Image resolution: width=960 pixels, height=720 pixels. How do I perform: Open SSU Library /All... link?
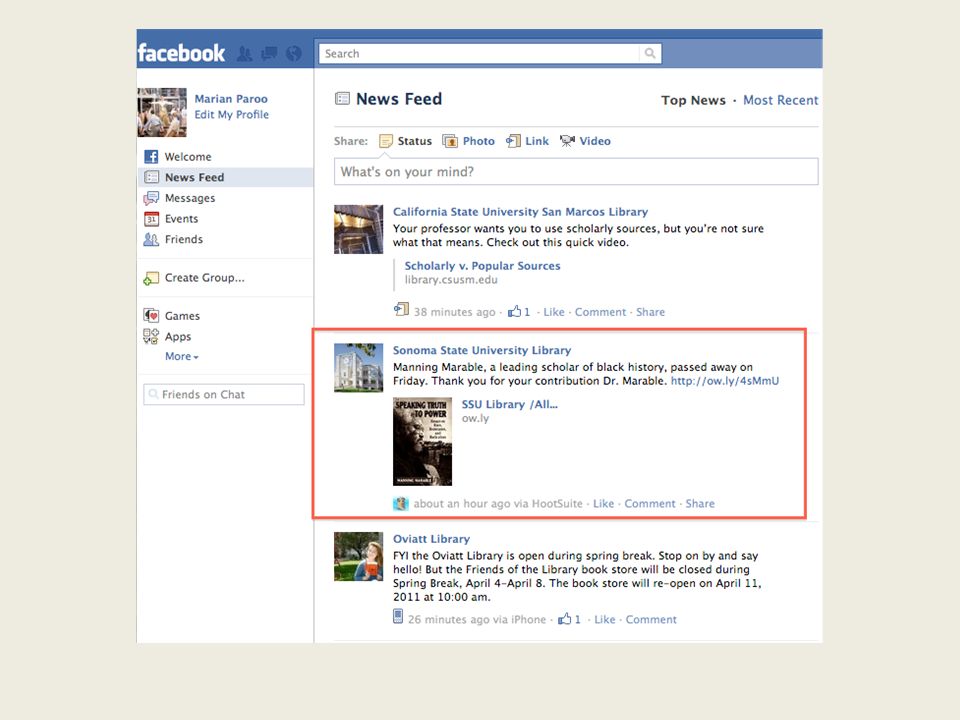click(x=509, y=405)
